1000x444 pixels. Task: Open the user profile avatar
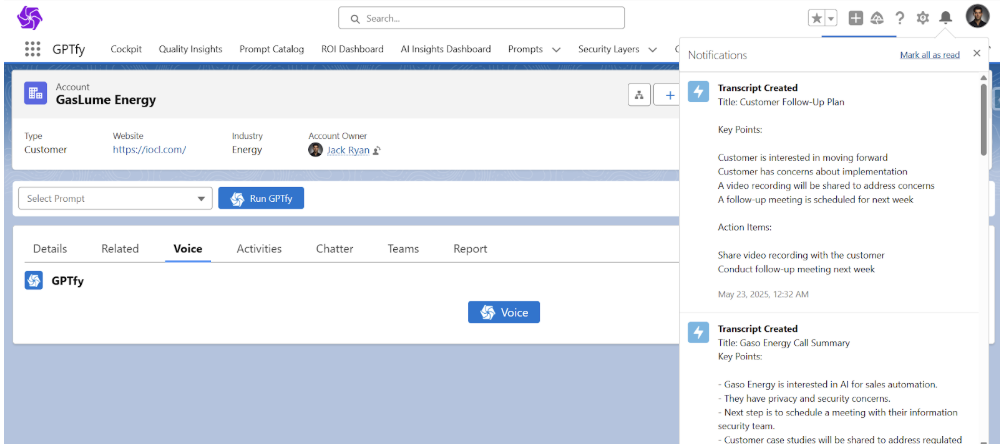[x=977, y=17]
